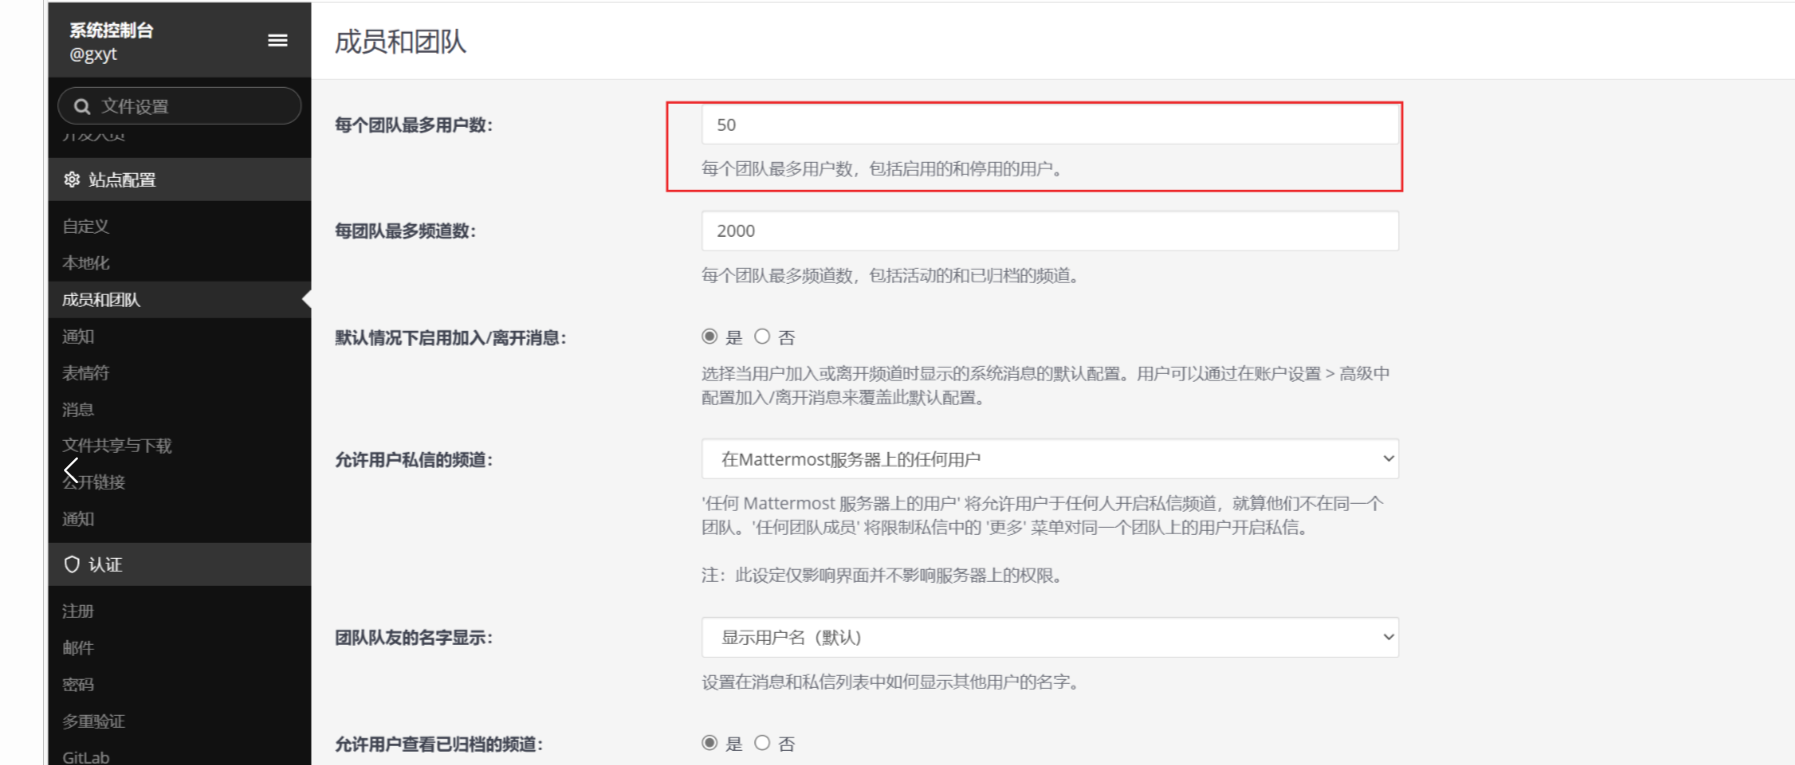Select 是 for 默认情况下启用加入/离开消息

[x=710, y=337]
